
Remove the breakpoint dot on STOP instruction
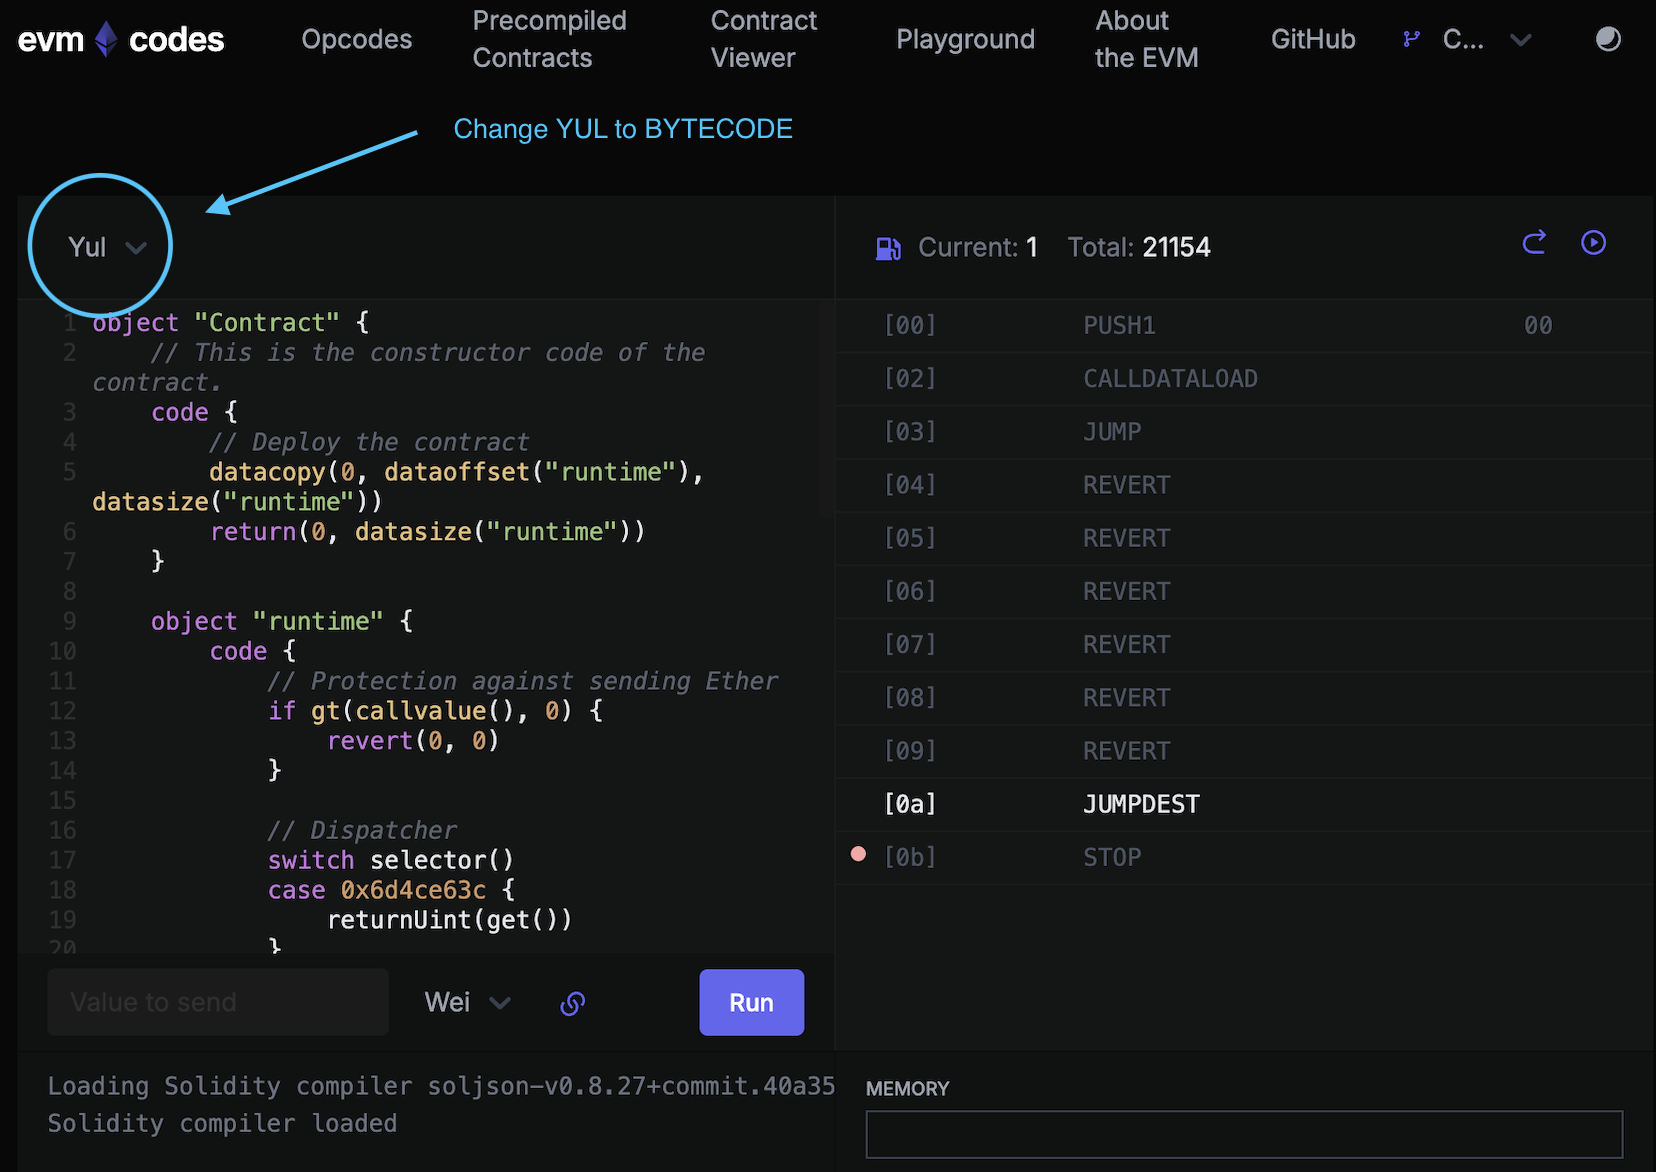pos(858,854)
